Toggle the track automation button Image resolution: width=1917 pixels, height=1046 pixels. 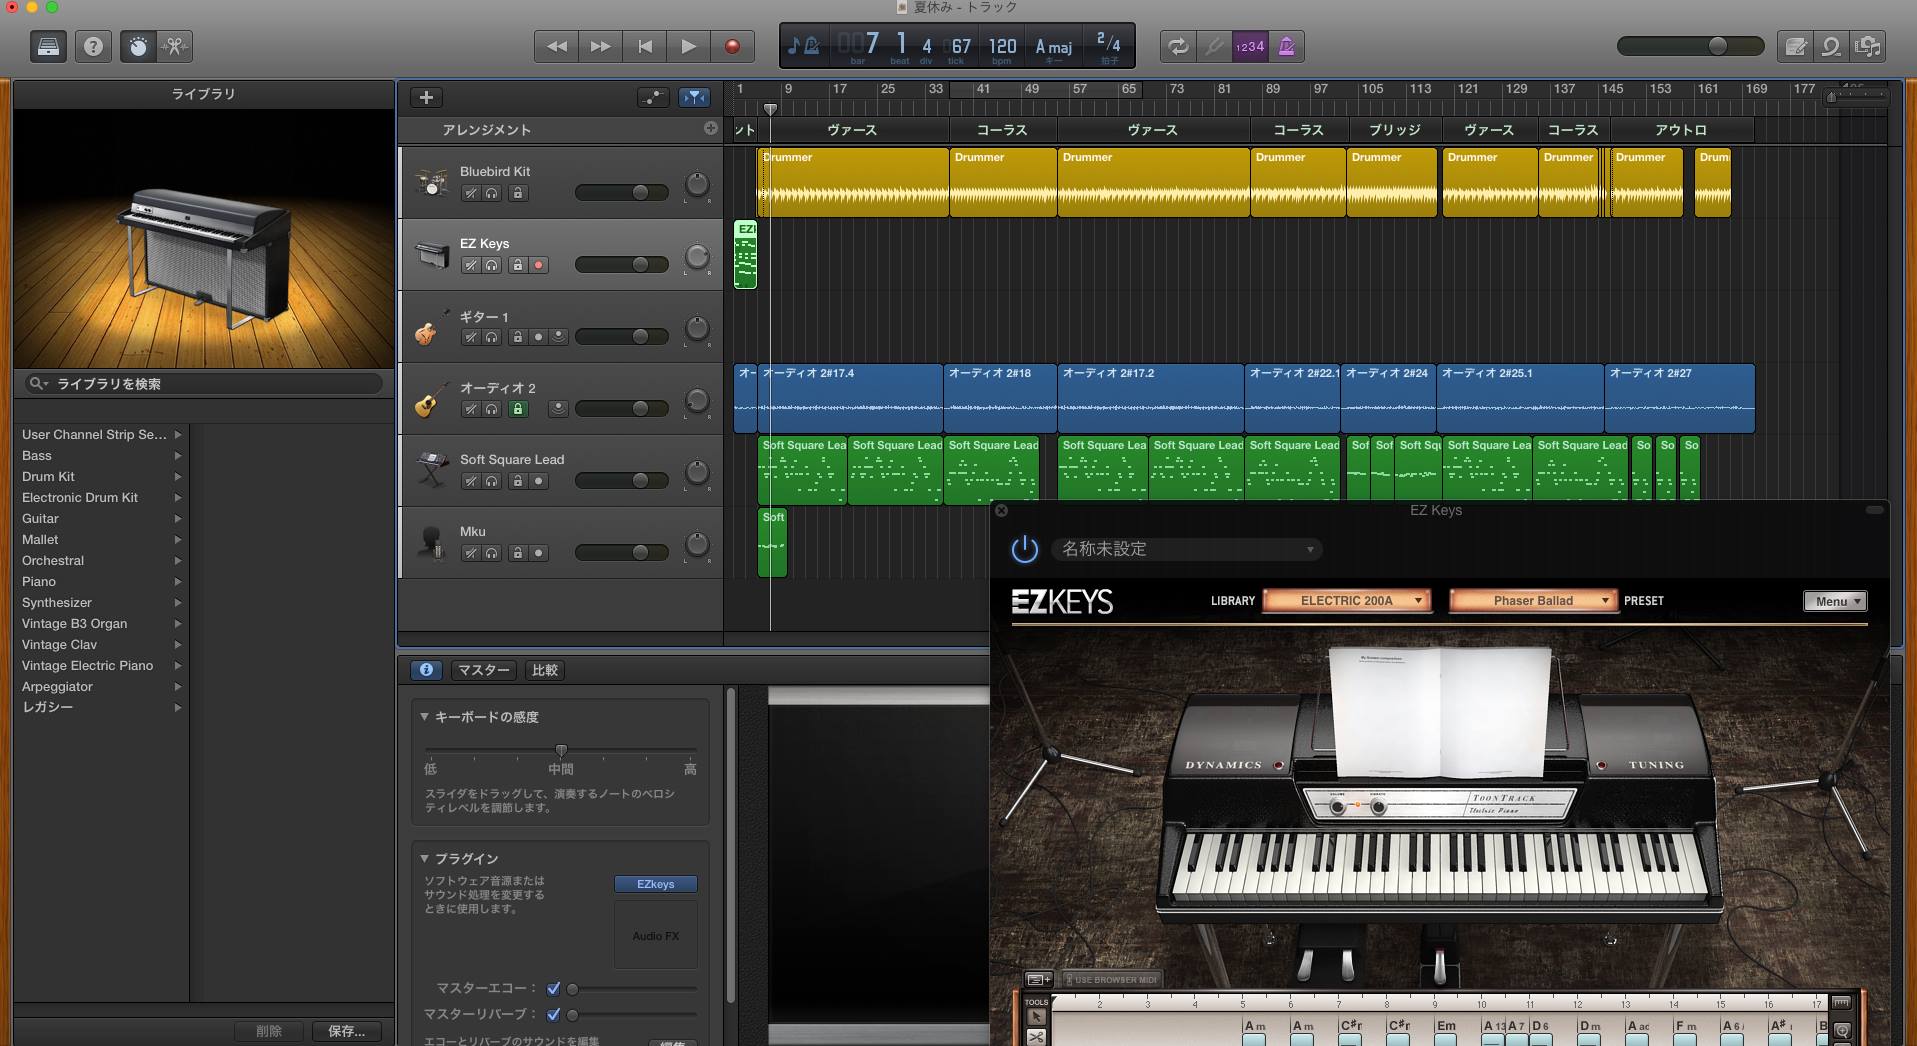[x=653, y=97]
